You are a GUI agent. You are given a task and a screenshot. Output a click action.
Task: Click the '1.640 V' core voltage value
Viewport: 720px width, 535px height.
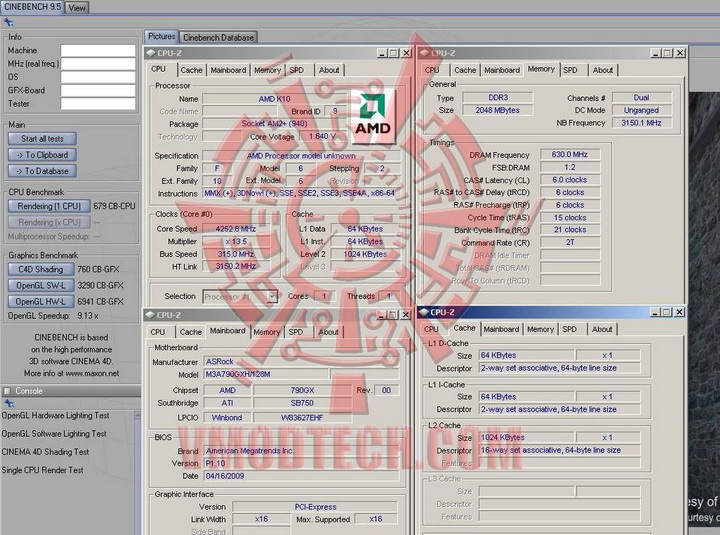[322, 136]
